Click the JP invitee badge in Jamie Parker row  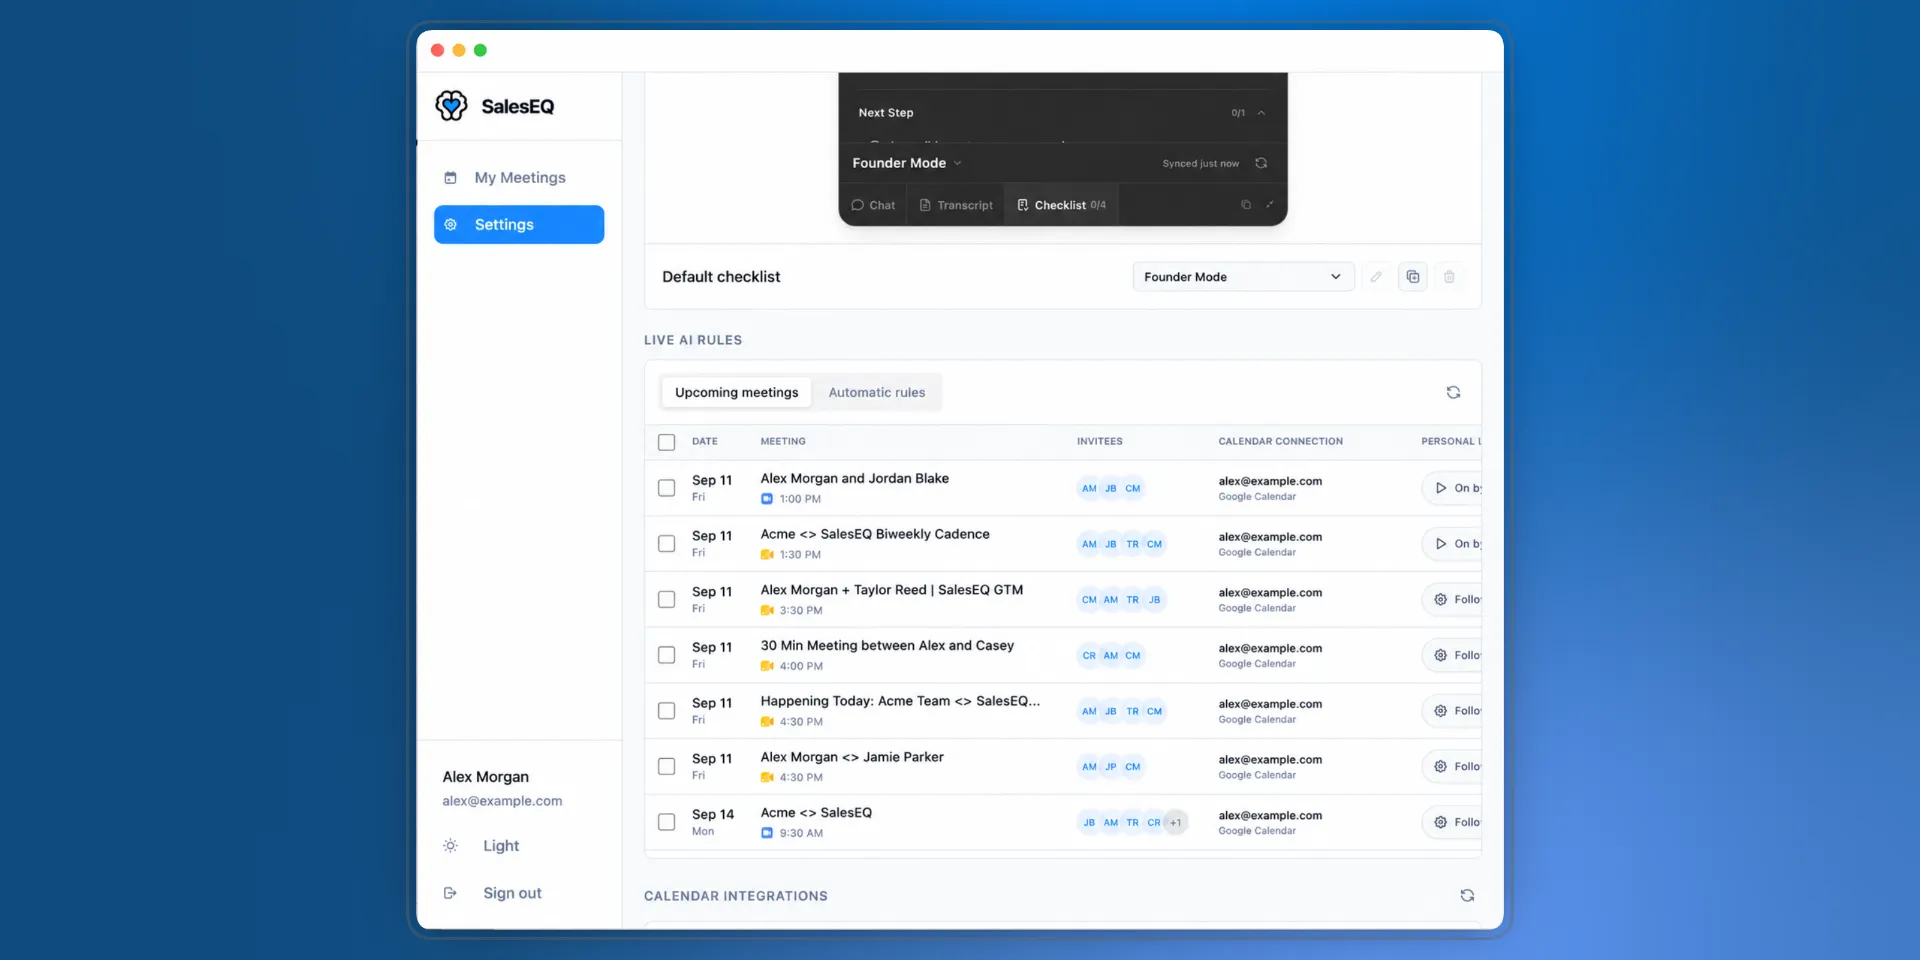pyautogui.click(x=1111, y=767)
